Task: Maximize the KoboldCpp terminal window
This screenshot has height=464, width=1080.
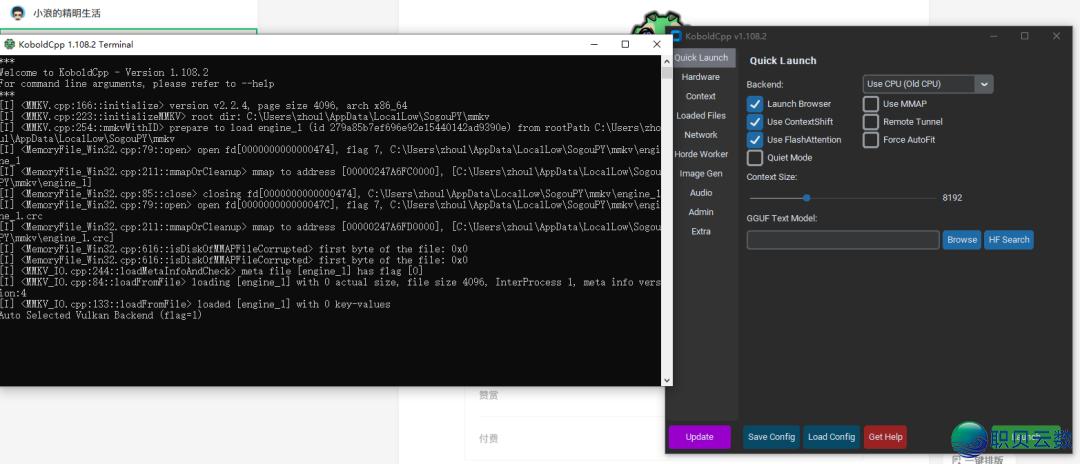Action: click(x=626, y=44)
